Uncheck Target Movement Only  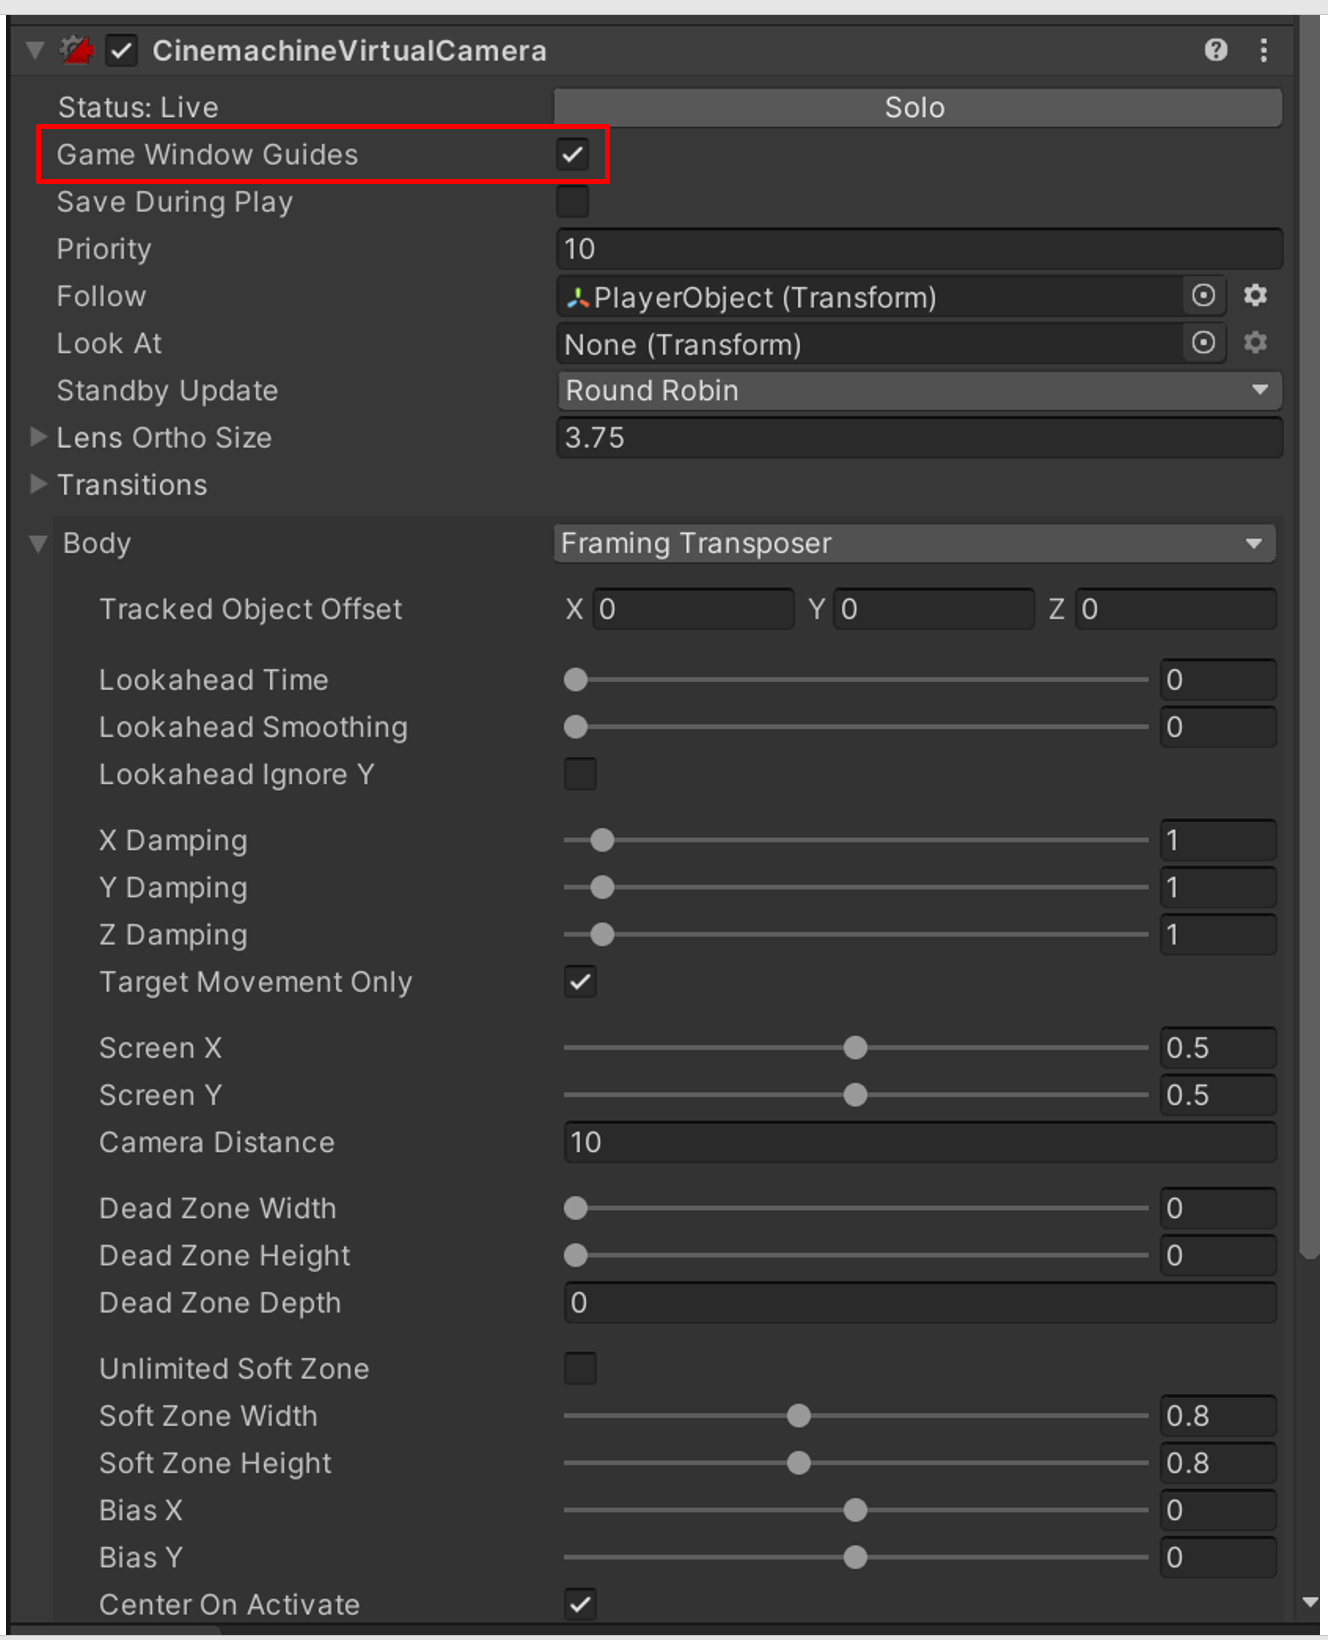tap(580, 982)
